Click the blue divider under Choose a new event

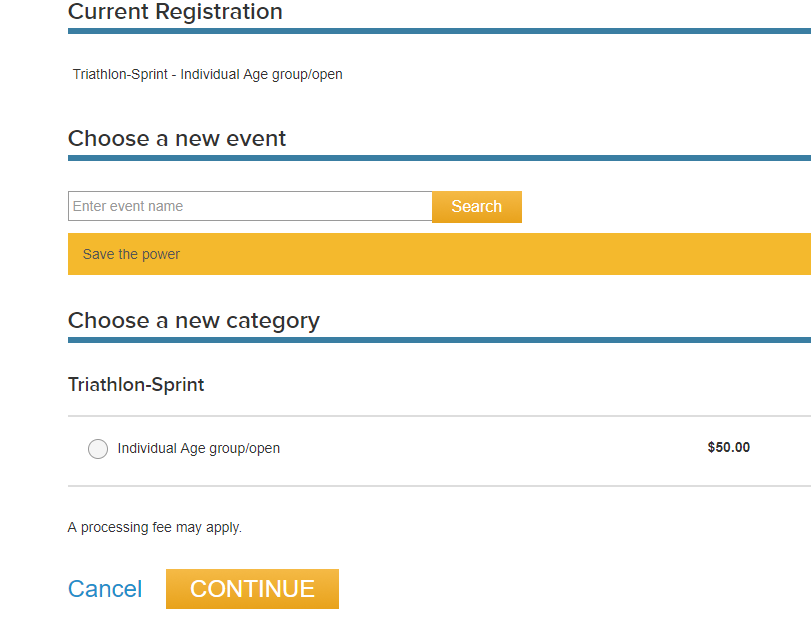[439, 158]
